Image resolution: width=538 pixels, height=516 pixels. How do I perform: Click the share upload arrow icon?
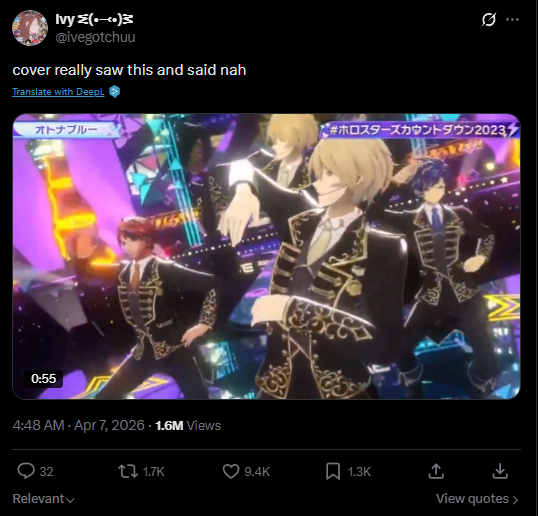click(x=436, y=471)
